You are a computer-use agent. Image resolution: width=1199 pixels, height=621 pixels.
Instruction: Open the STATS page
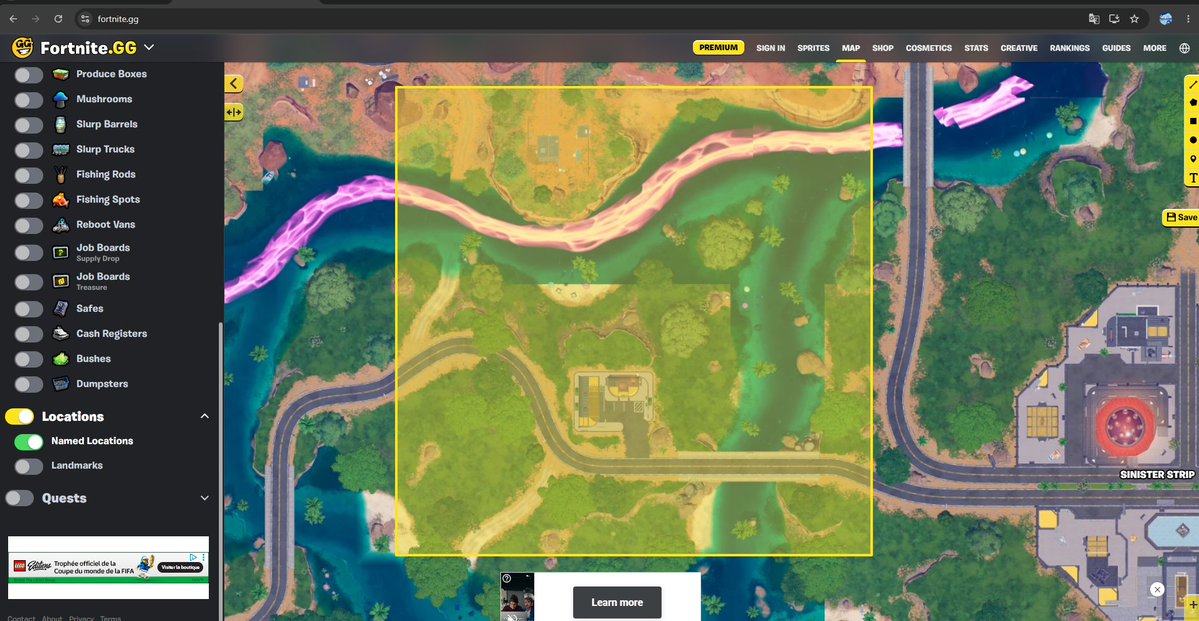point(976,47)
